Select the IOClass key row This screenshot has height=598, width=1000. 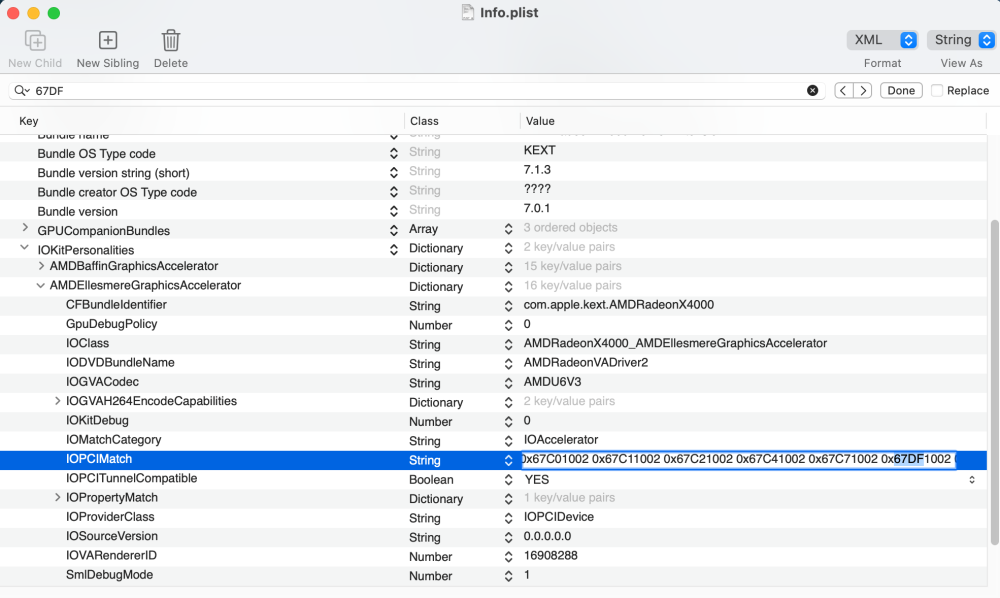(x=87, y=343)
